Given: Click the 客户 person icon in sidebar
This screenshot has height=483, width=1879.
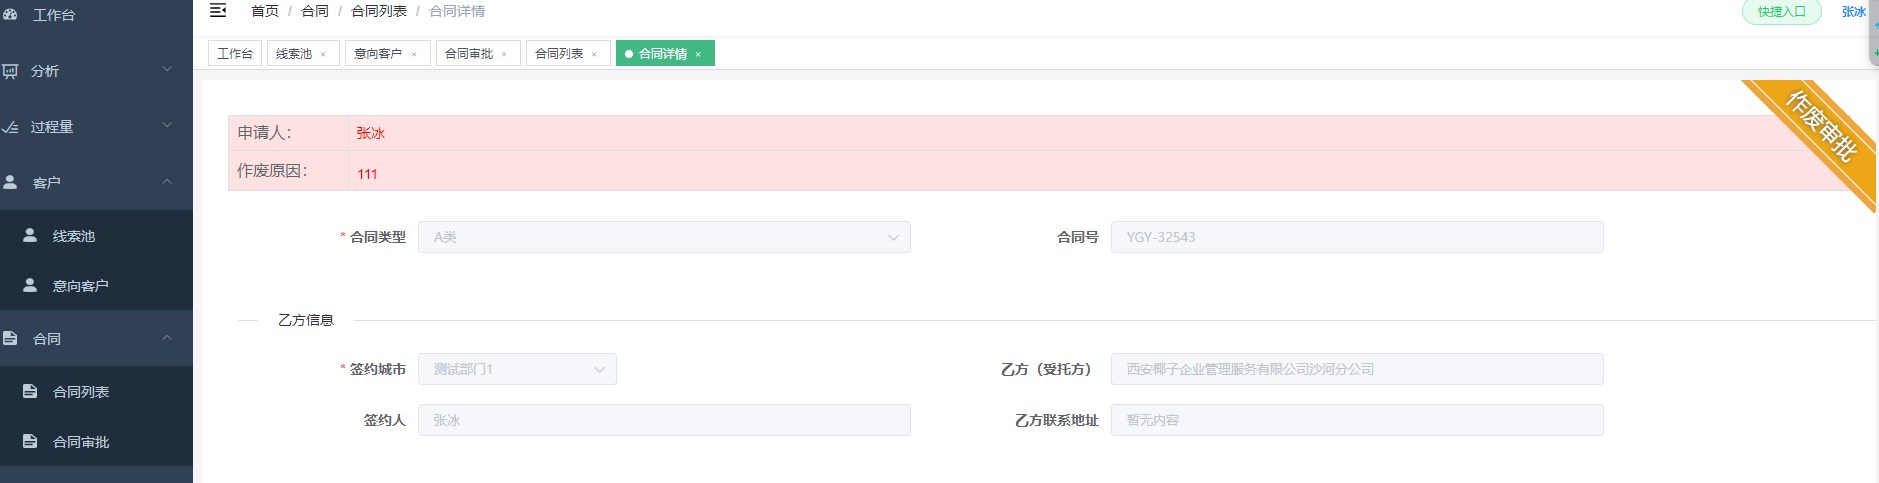Looking at the screenshot, I should tap(10, 182).
